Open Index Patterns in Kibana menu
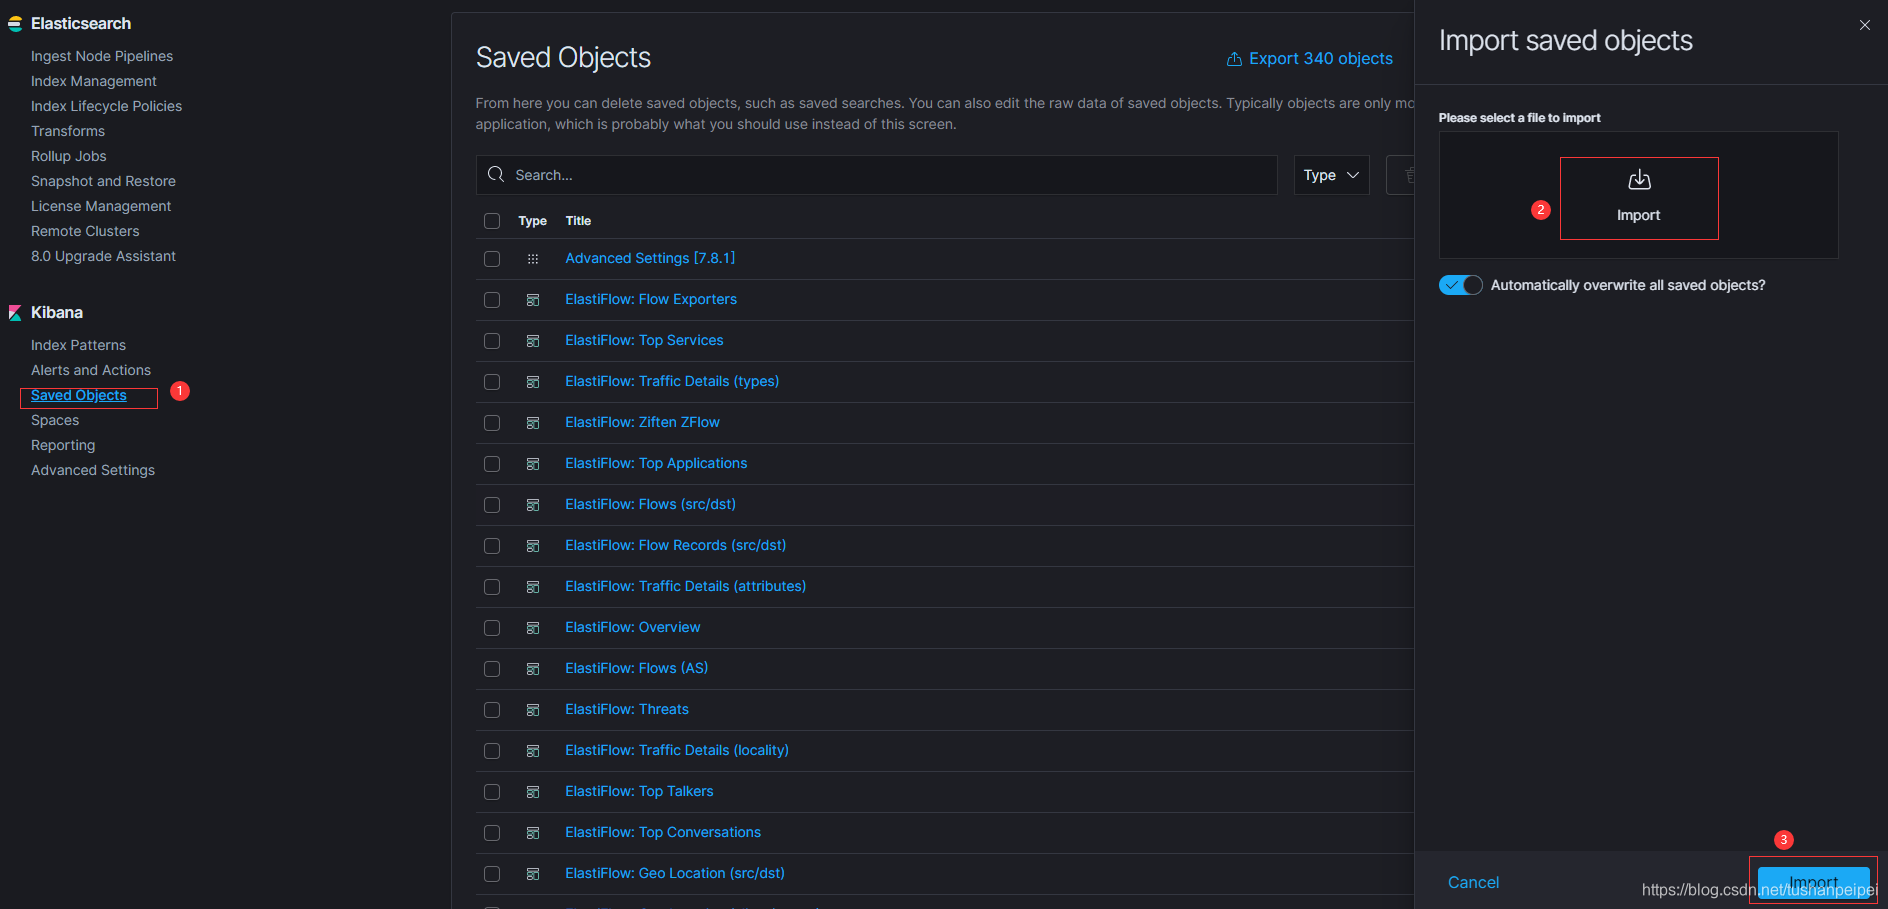1888x909 pixels. pyautogui.click(x=78, y=345)
